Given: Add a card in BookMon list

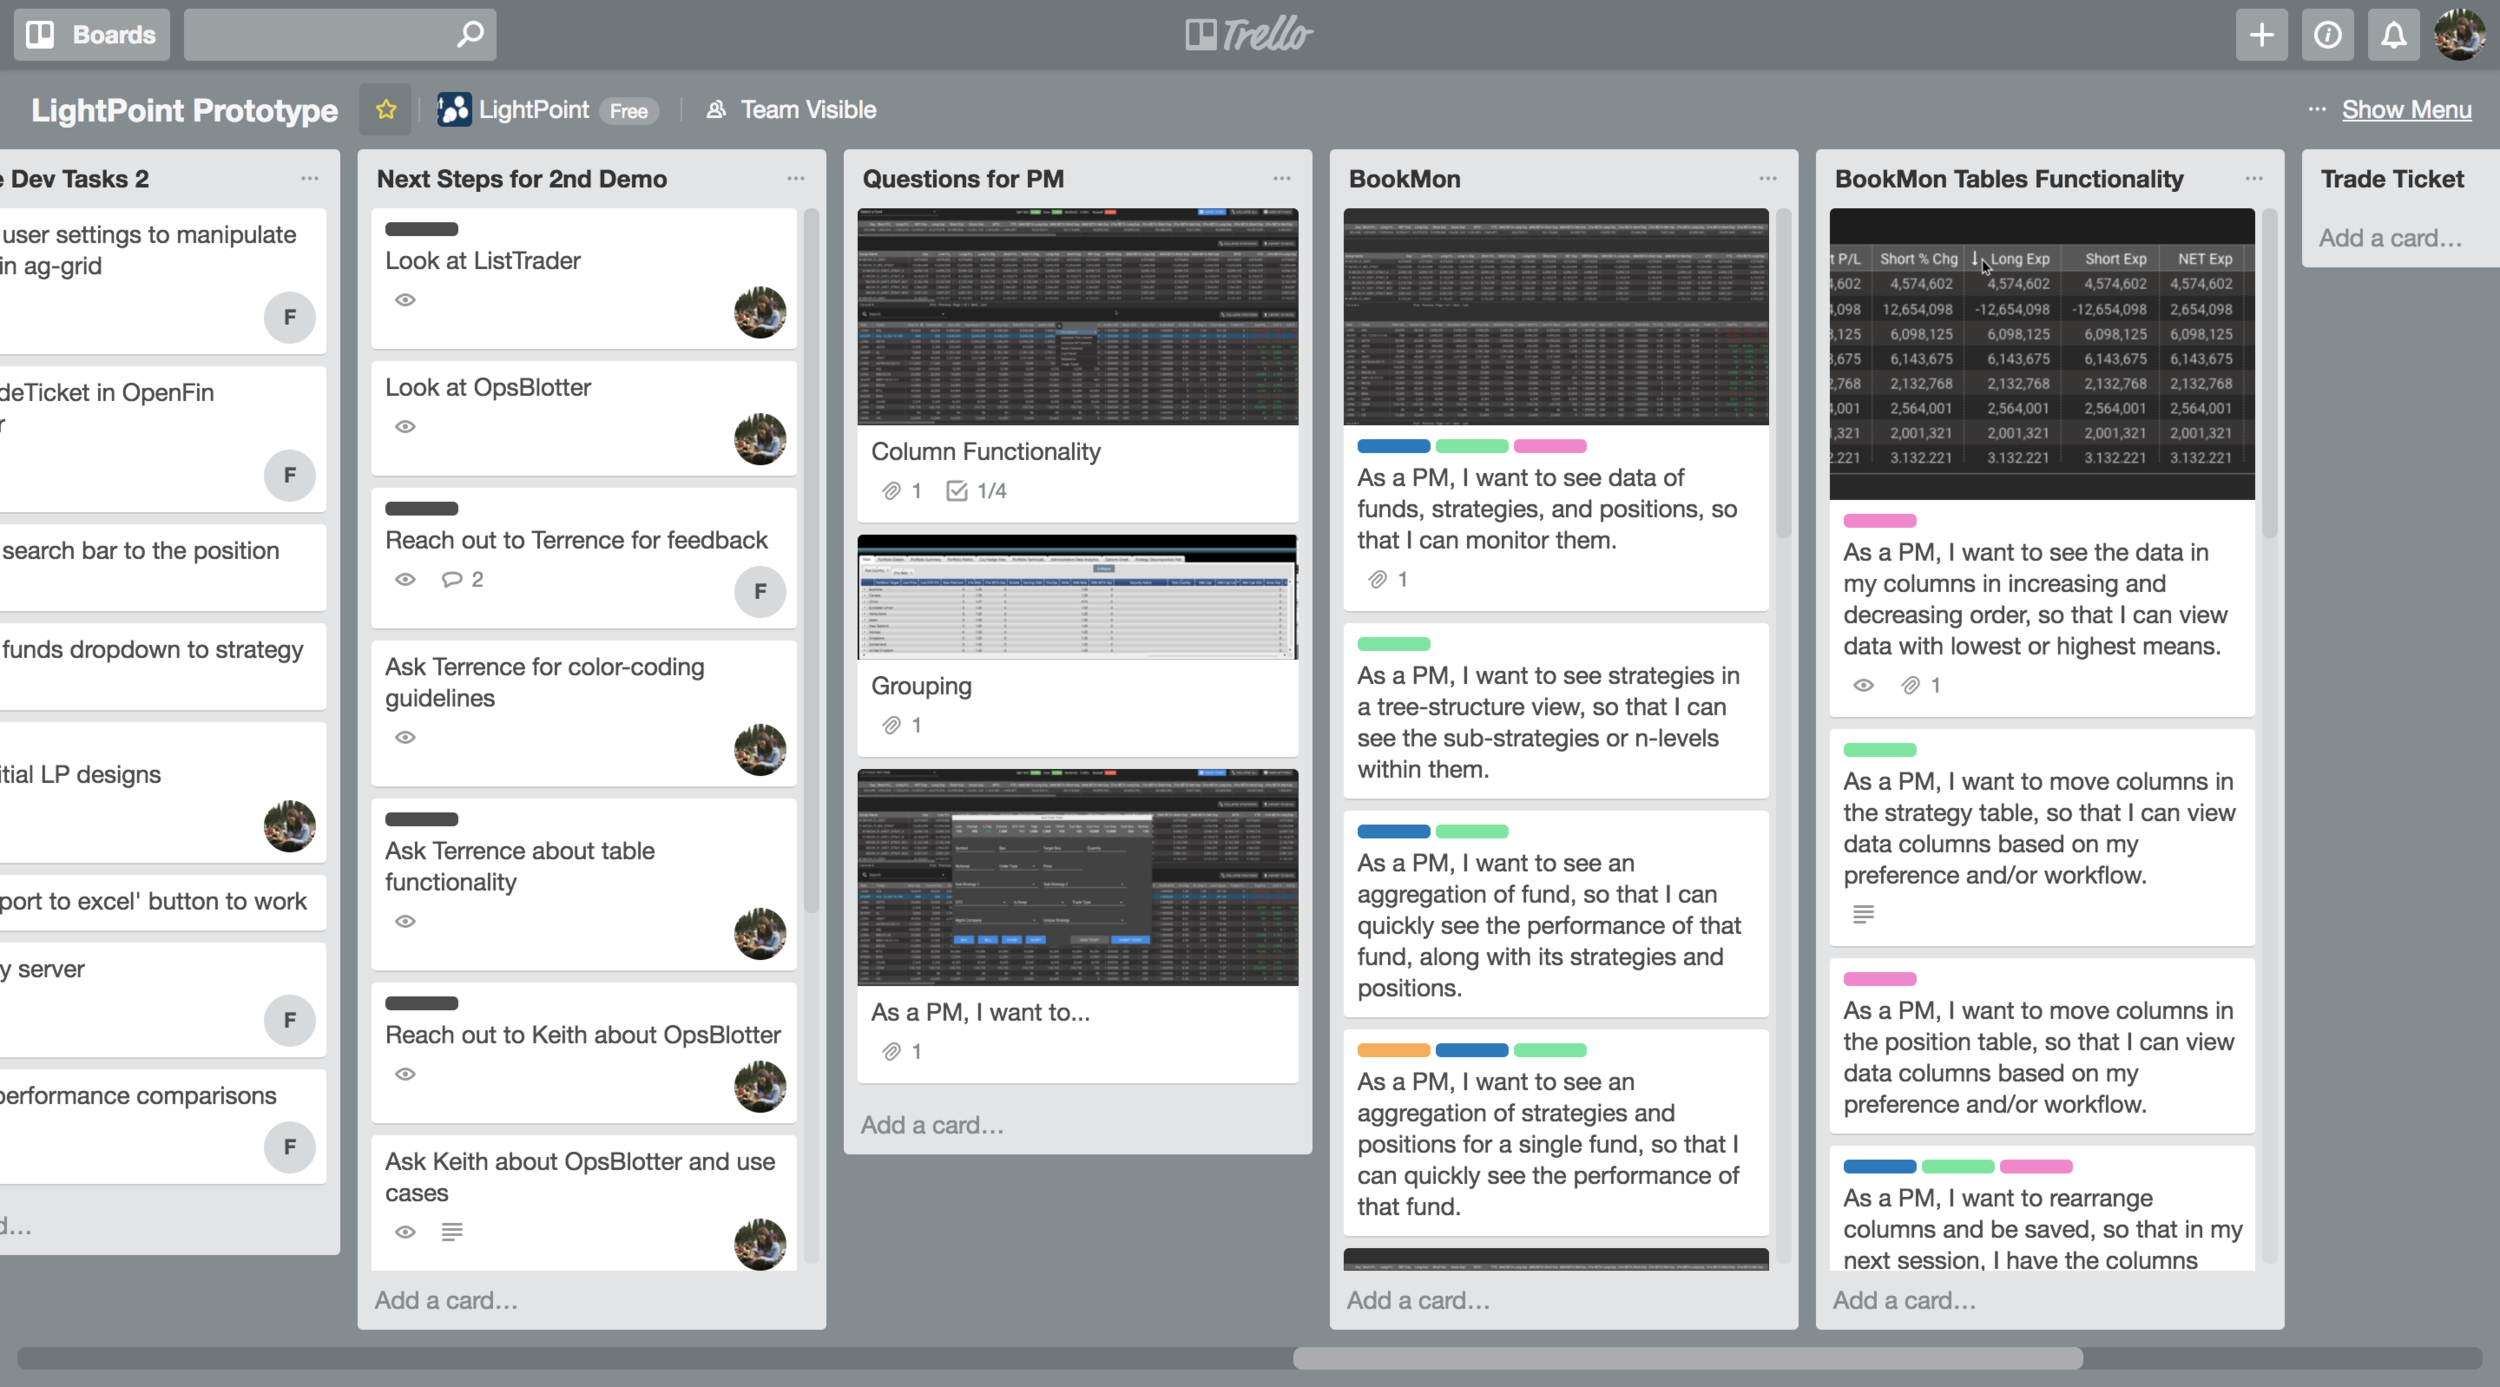Looking at the screenshot, I should tap(1419, 1301).
